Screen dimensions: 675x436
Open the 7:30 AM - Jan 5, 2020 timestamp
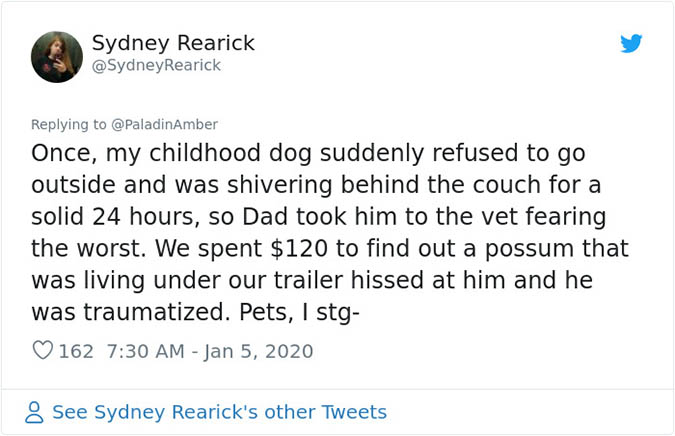click(209, 351)
